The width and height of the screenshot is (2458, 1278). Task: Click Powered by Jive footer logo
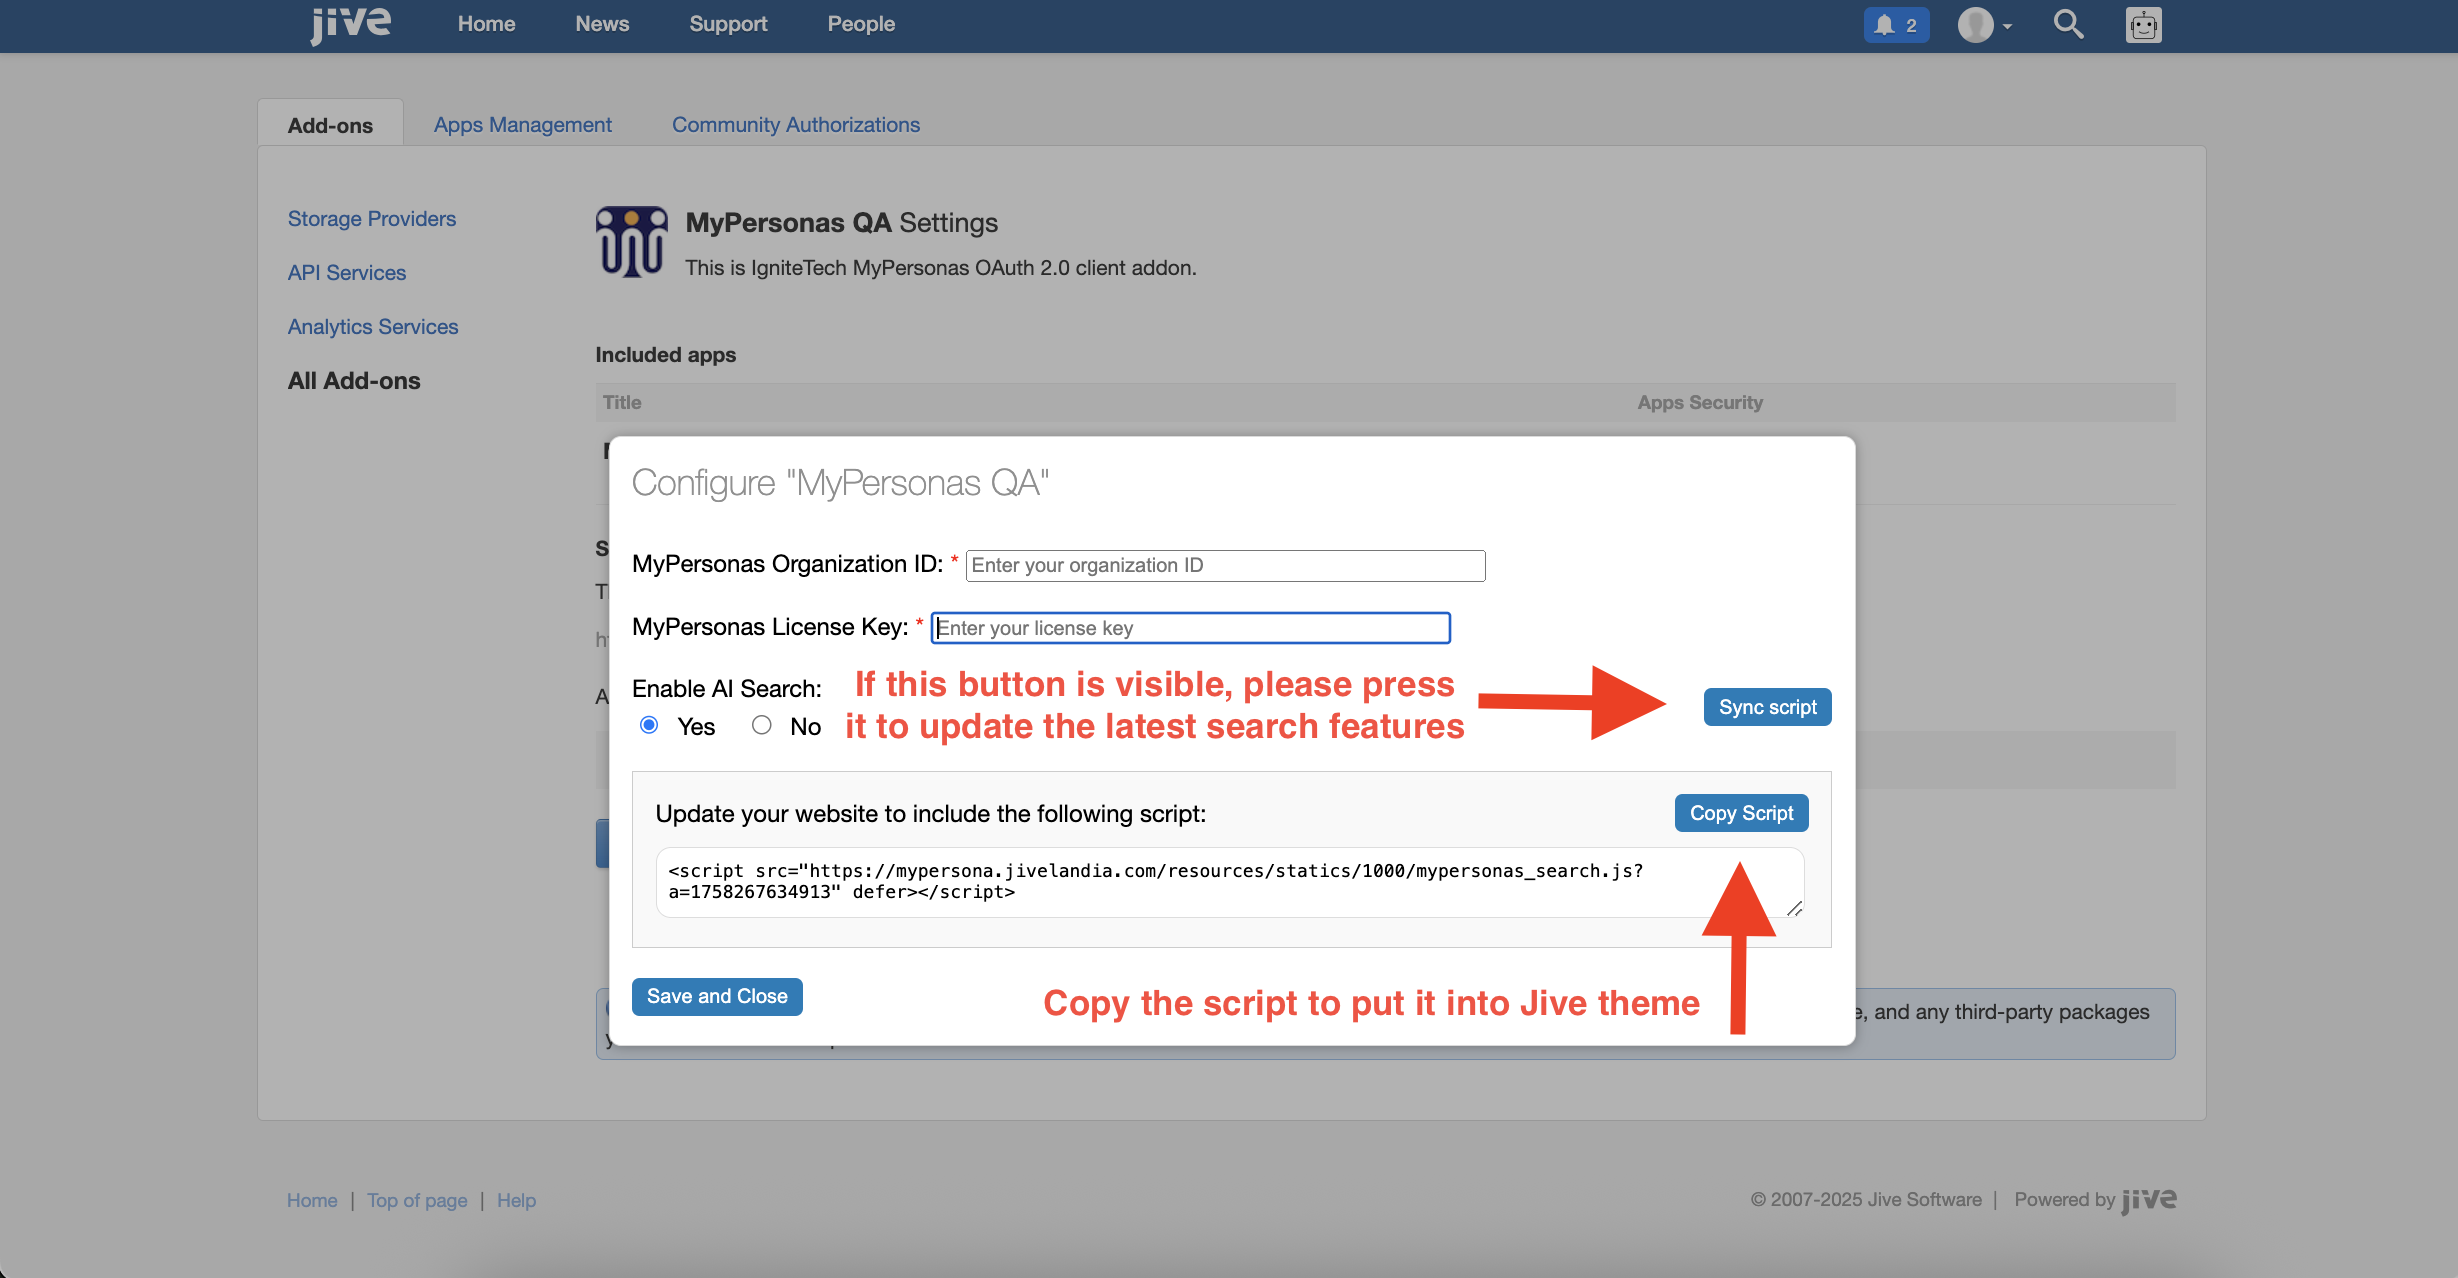tap(2149, 1199)
